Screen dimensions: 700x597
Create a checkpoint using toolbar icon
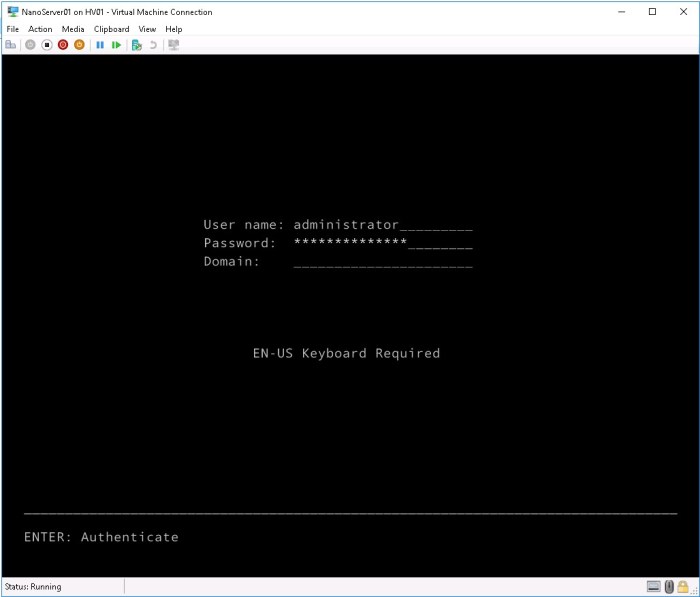pos(137,45)
